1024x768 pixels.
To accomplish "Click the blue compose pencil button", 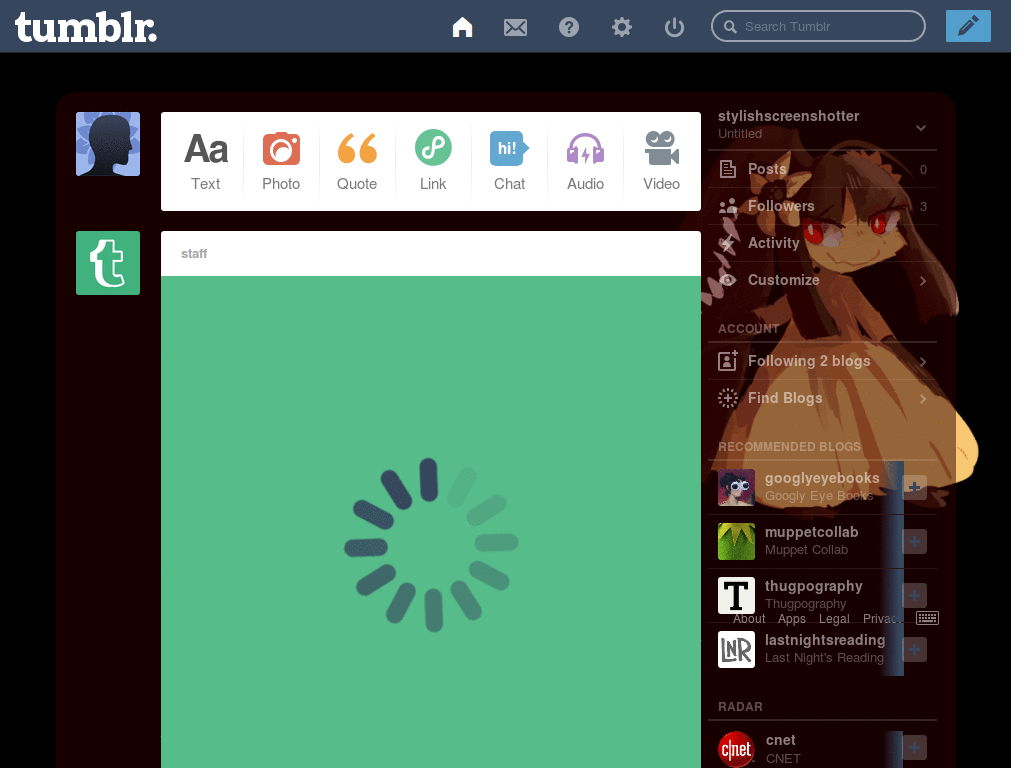I will pyautogui.click(x=968, y=26).
